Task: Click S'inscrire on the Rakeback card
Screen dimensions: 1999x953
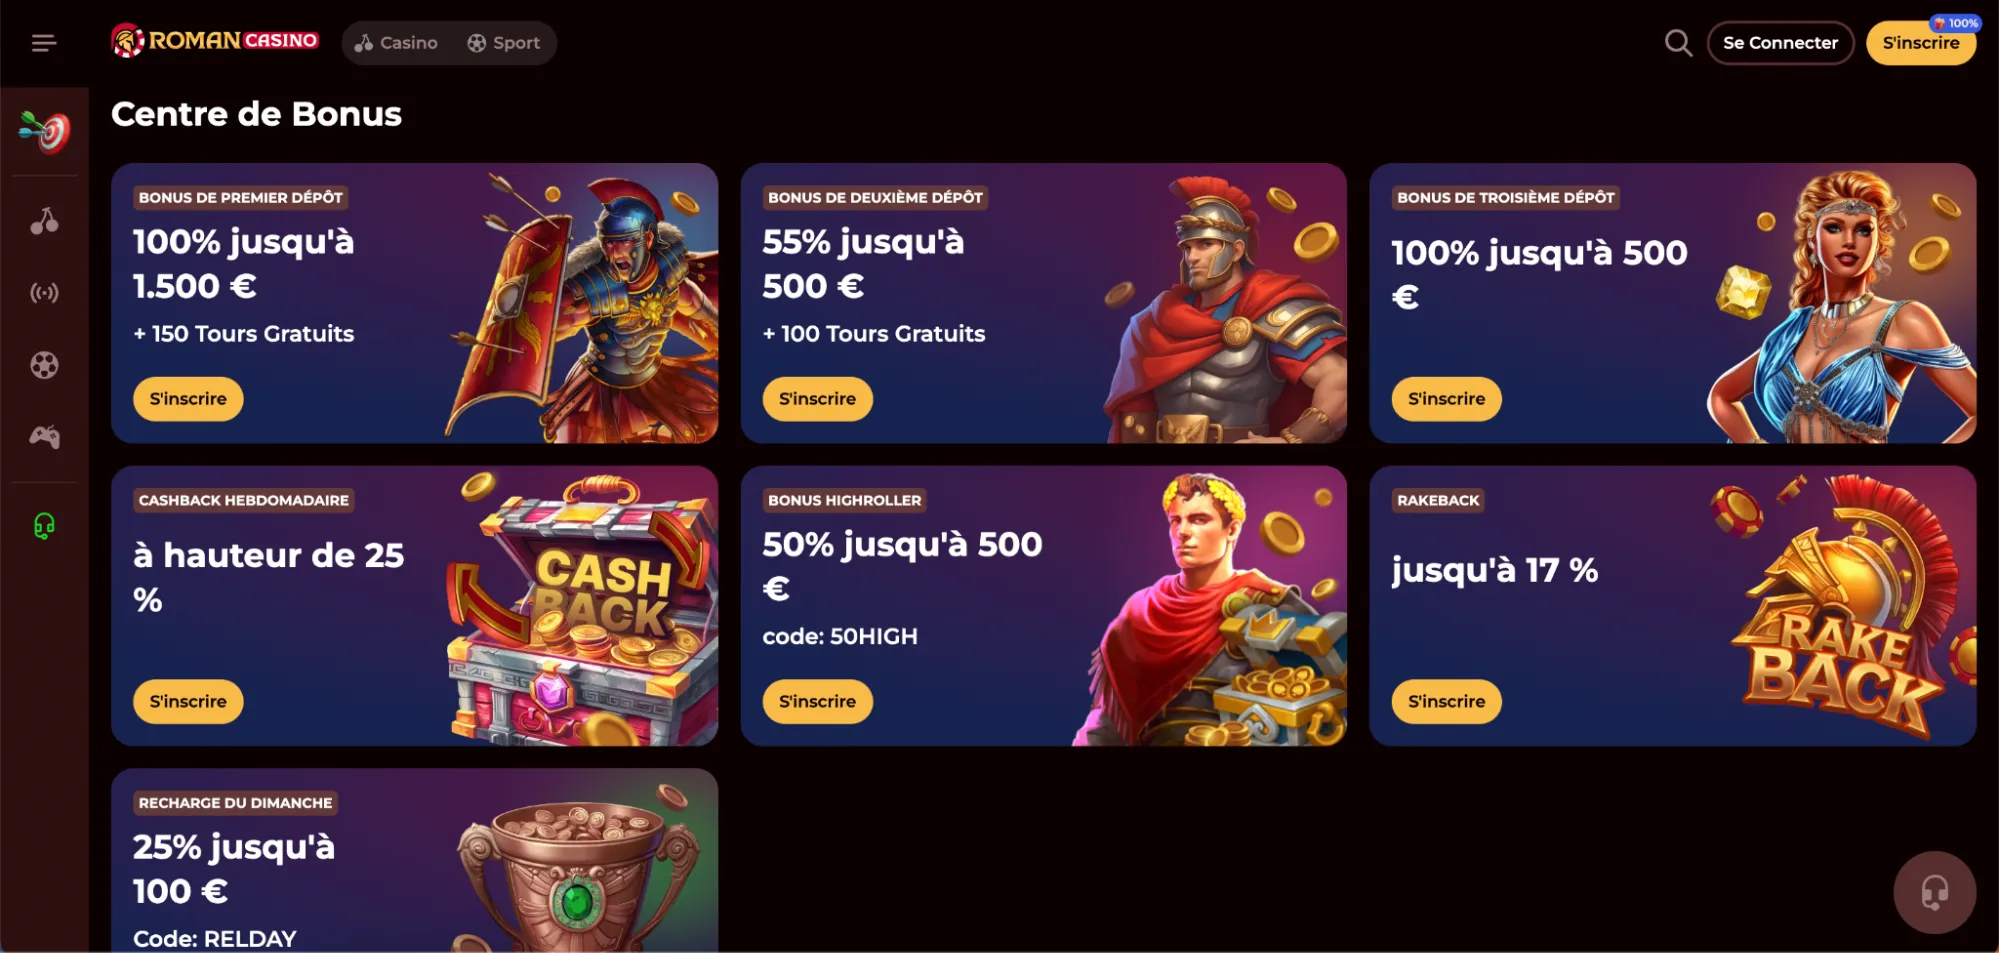Action: click(x=1446, y=702)
